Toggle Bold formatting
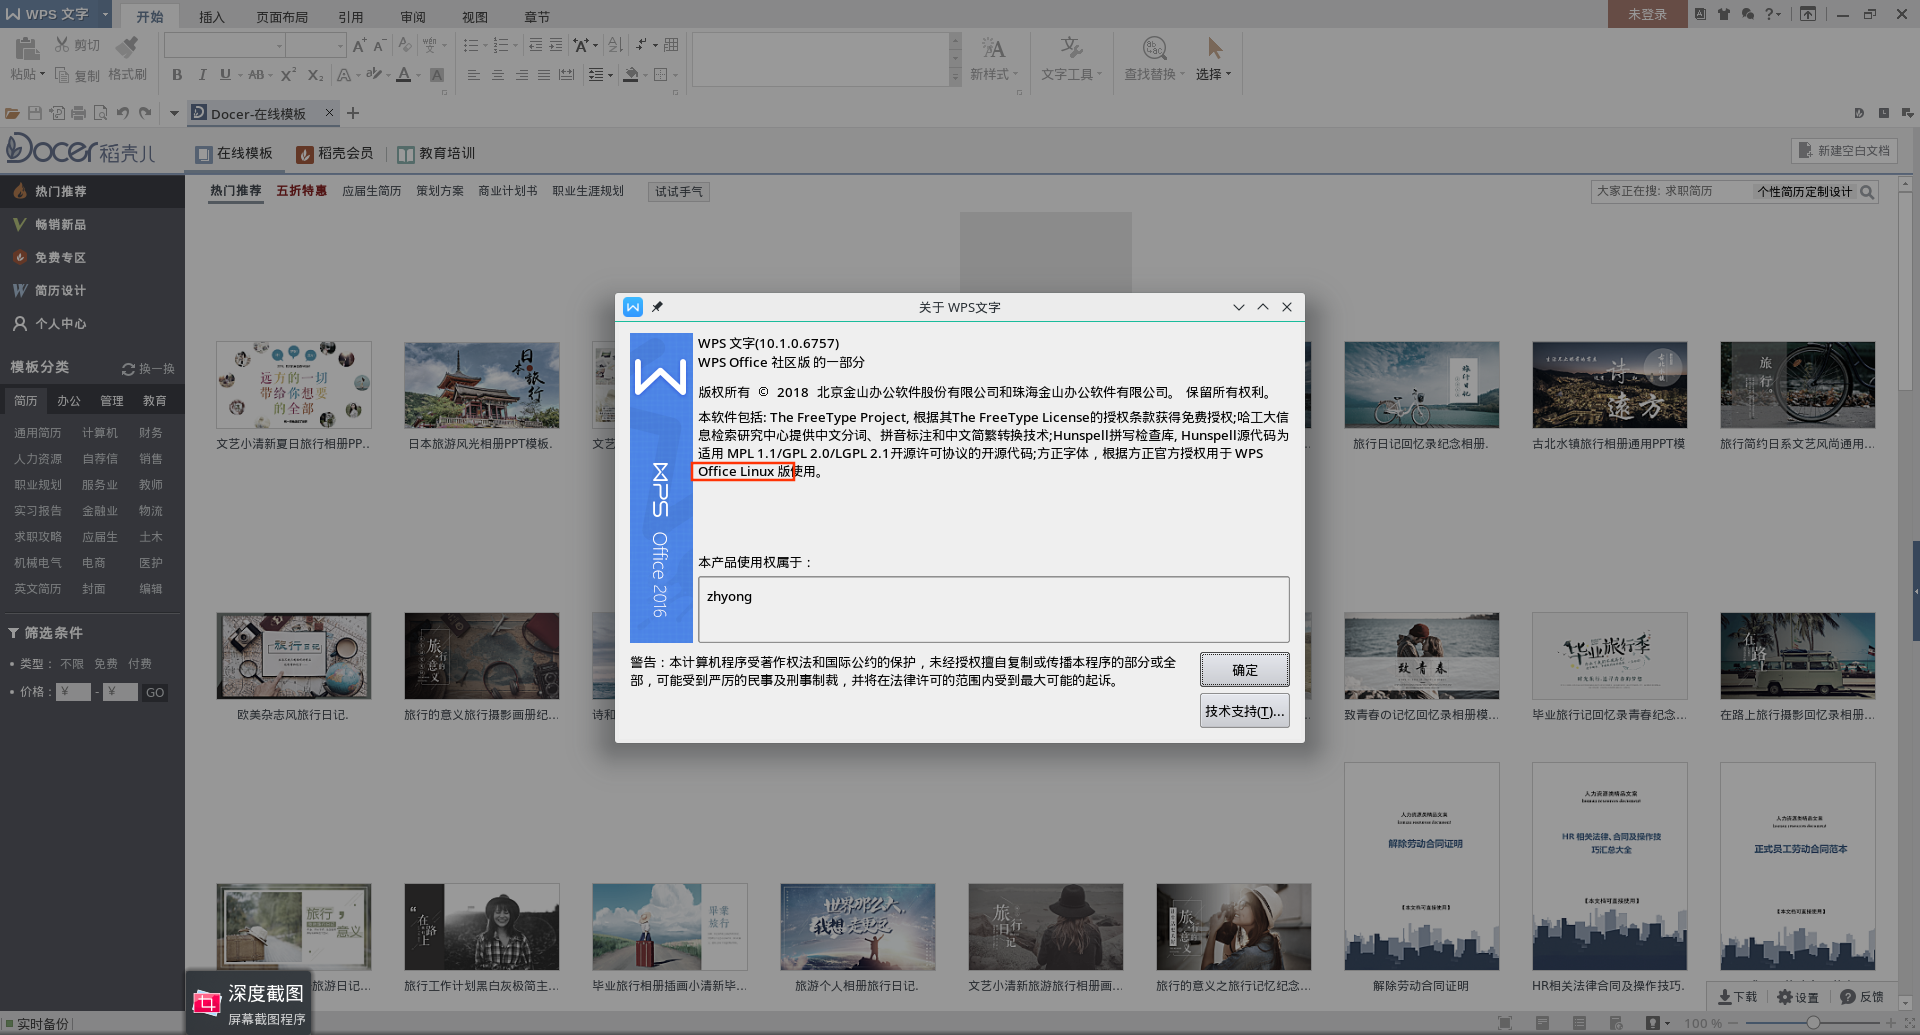This screenshot has height=1035, width=1920. 177,75
